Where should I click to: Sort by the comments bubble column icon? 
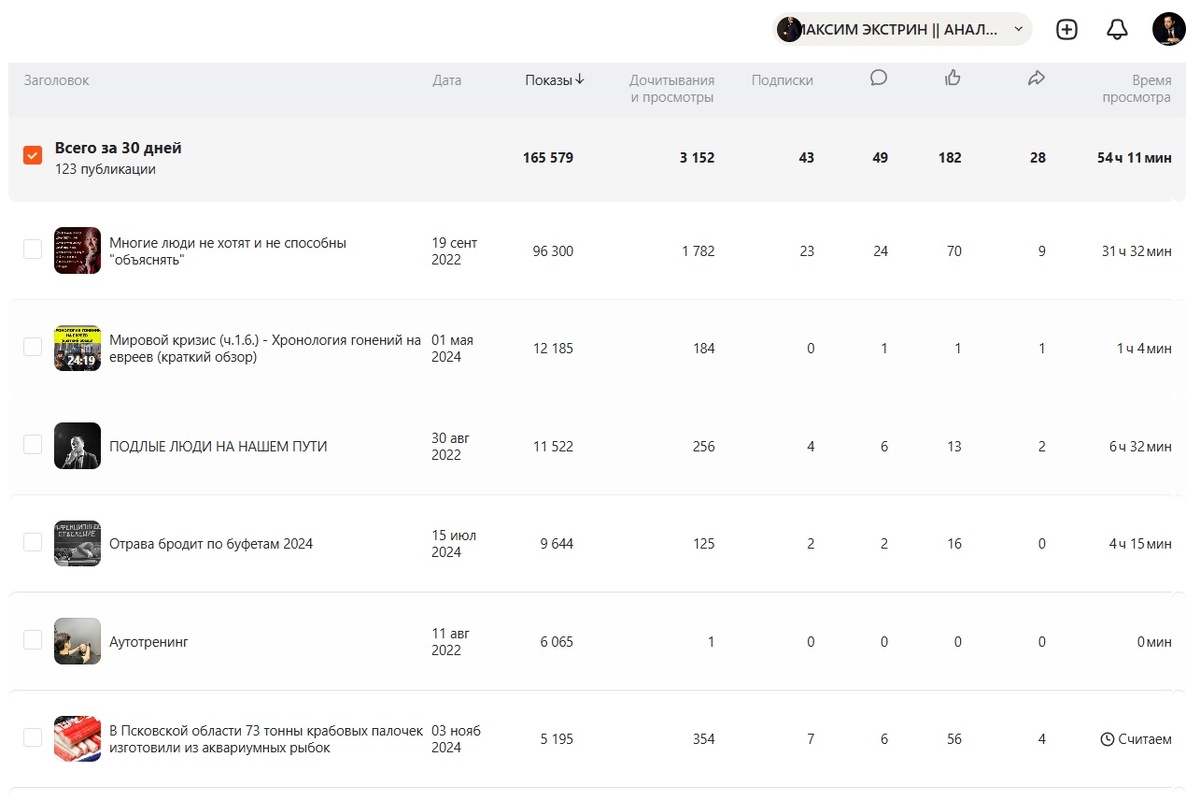(x=879, y=78)
